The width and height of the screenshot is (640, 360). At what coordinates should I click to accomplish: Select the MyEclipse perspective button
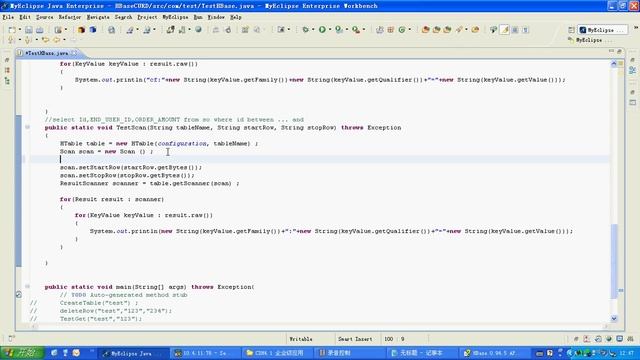coord(602,30)
